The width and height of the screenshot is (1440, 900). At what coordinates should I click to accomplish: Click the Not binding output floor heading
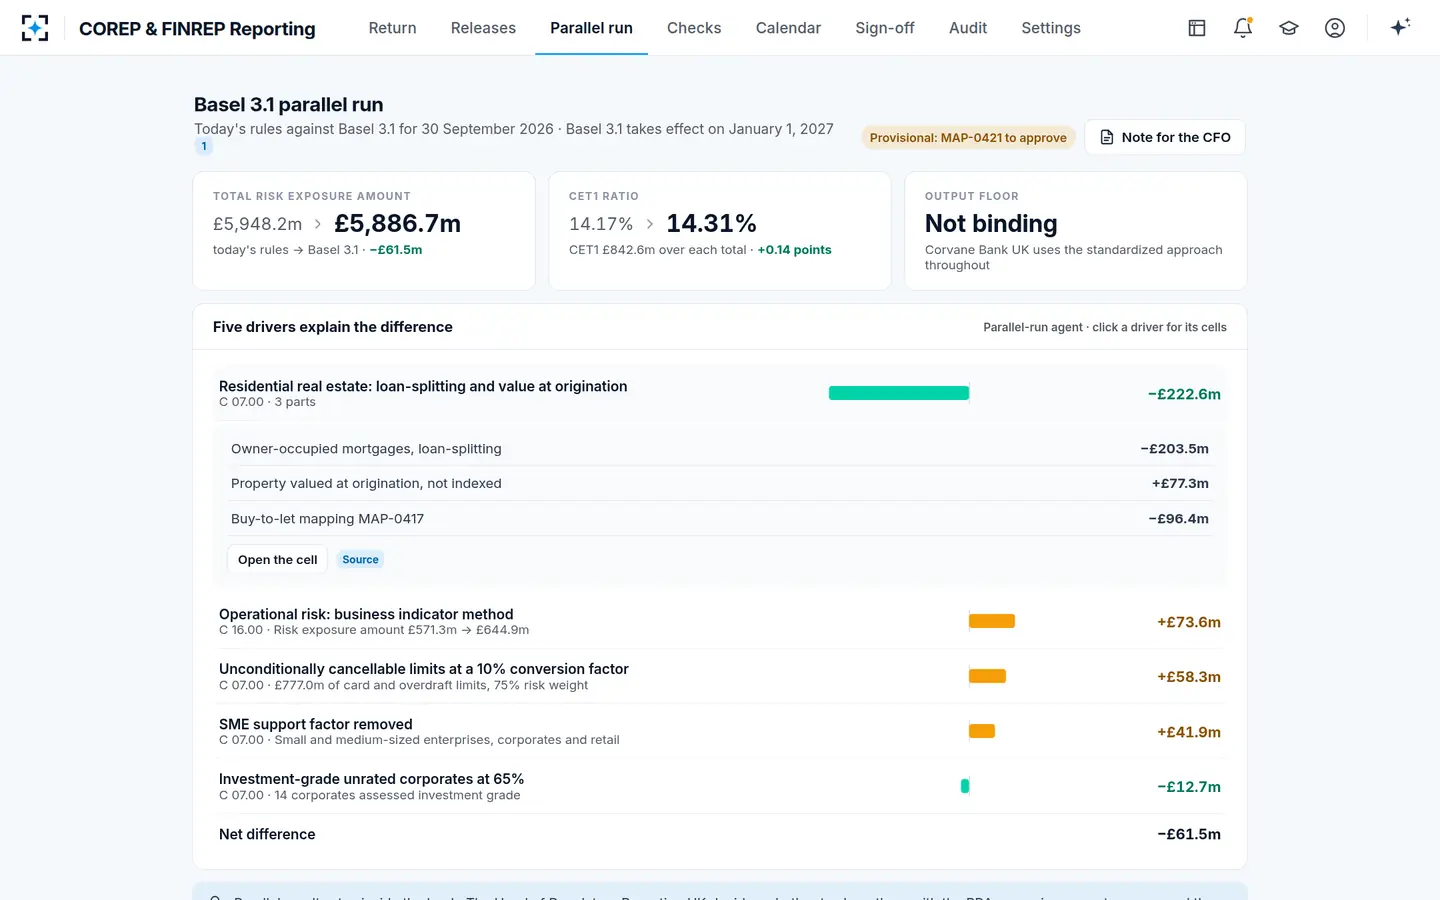(x=991, y=223)
